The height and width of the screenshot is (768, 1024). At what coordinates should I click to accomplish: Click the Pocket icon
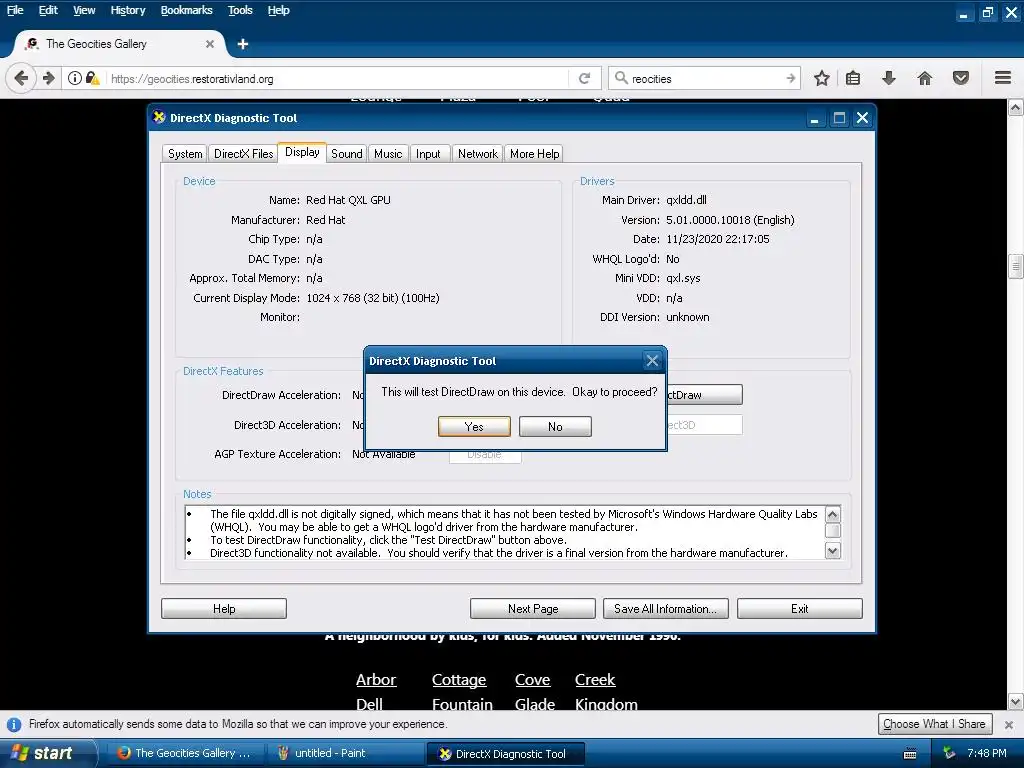click(961, 78)
